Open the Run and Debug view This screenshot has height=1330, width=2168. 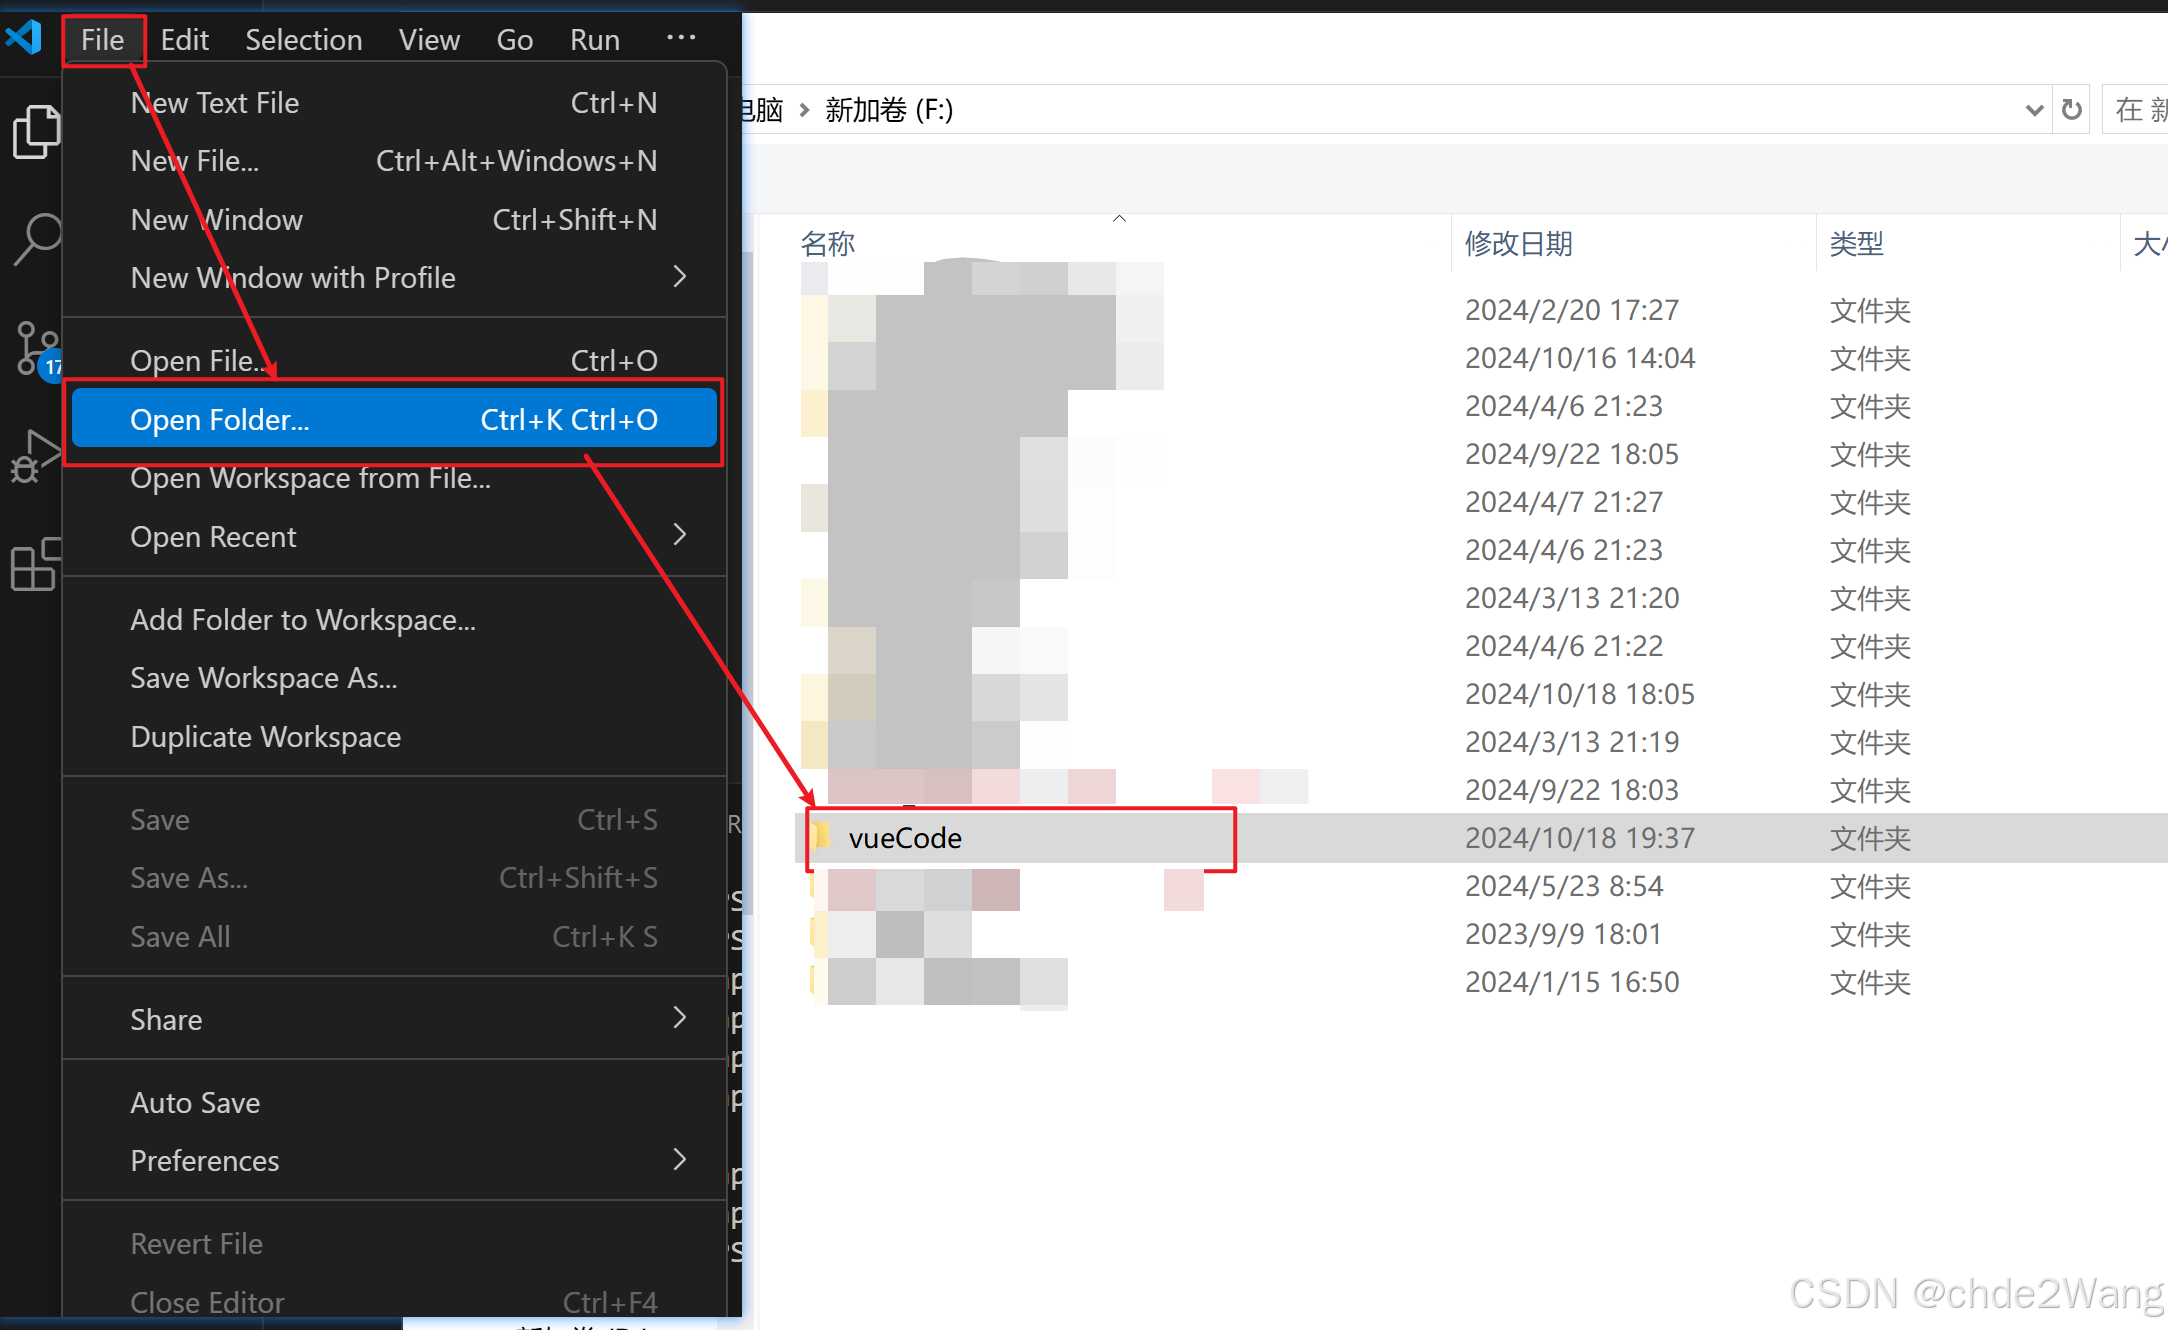pyautogui.click(x=34, y=457)
